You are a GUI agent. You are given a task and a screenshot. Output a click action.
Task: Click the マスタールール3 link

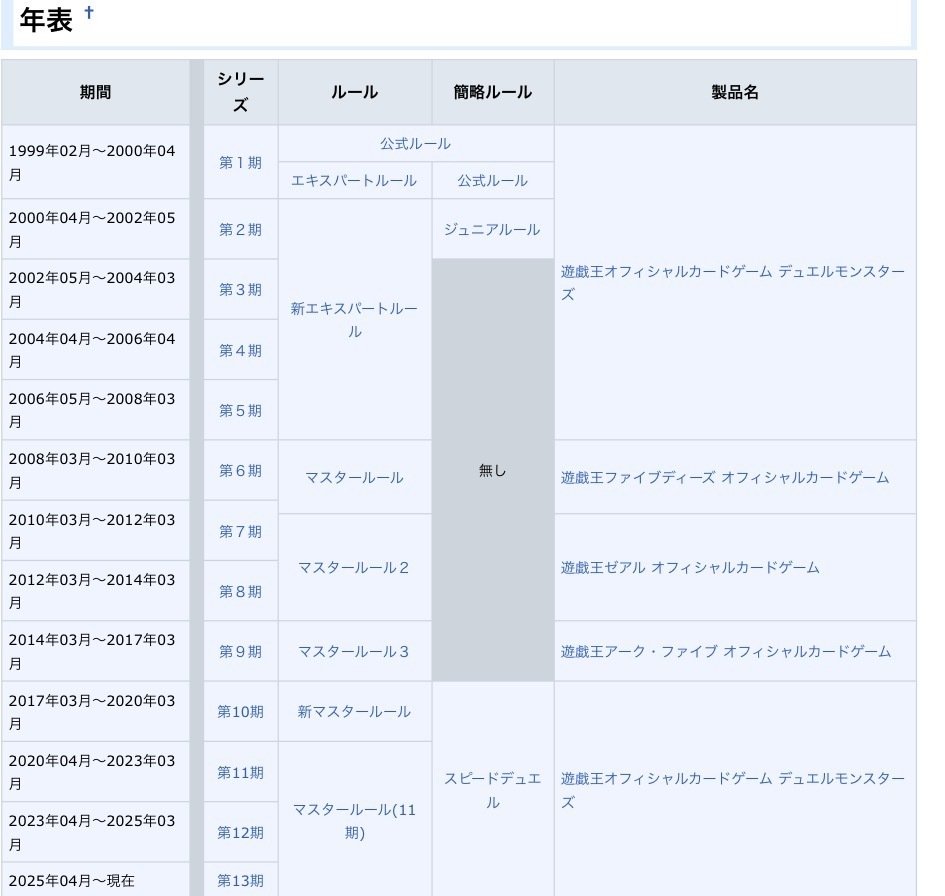(355, 651)
